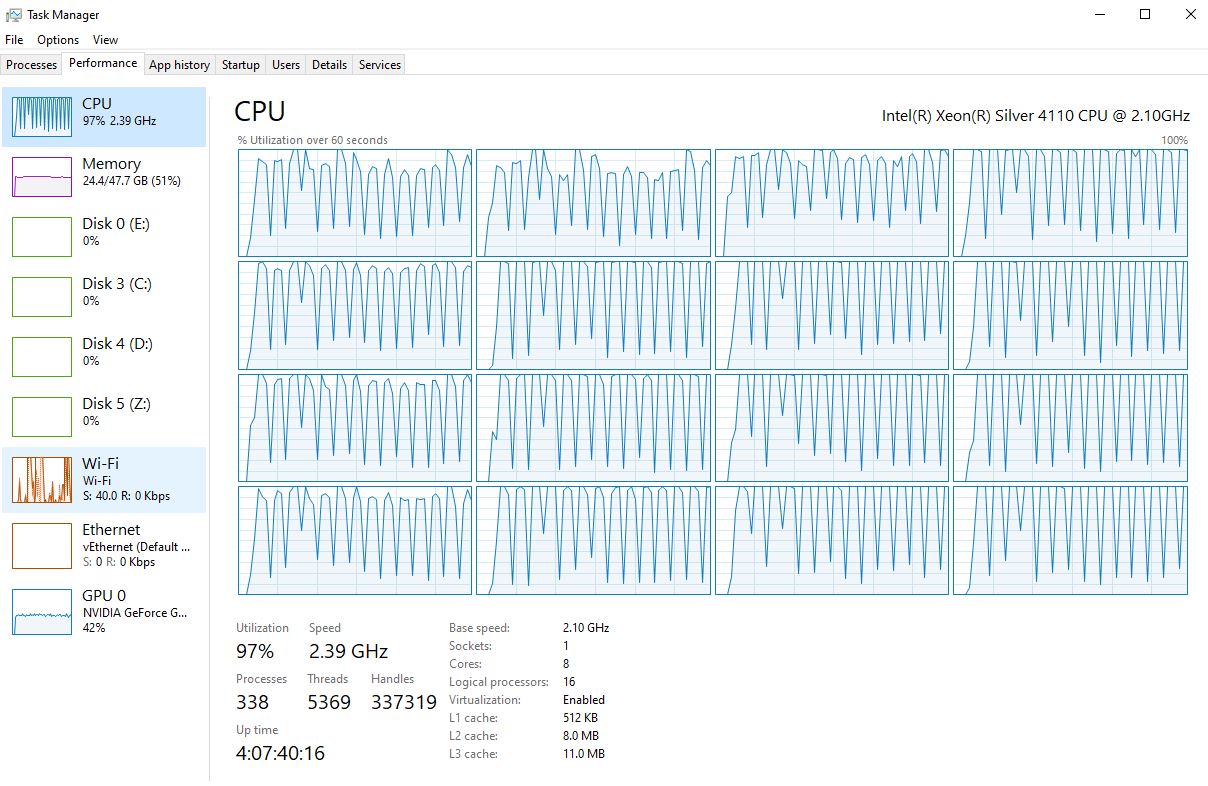Open the Users tab
The width and height of the screenshot is (1208, 786).
click(x=286, y=65)
